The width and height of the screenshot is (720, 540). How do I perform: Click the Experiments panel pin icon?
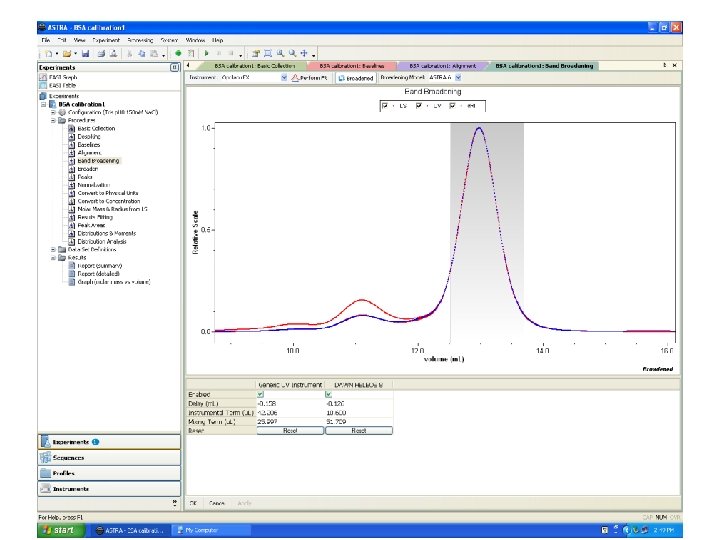(x=174, y=68)
